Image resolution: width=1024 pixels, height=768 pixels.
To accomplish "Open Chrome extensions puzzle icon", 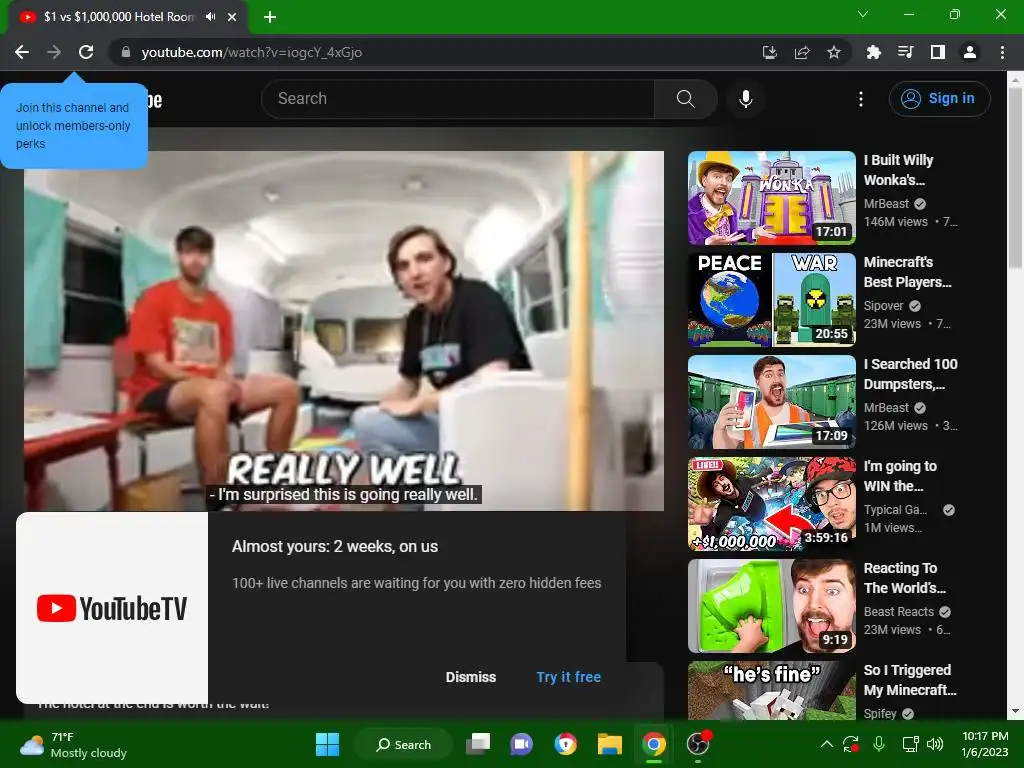I will click(x=873, y=52).
